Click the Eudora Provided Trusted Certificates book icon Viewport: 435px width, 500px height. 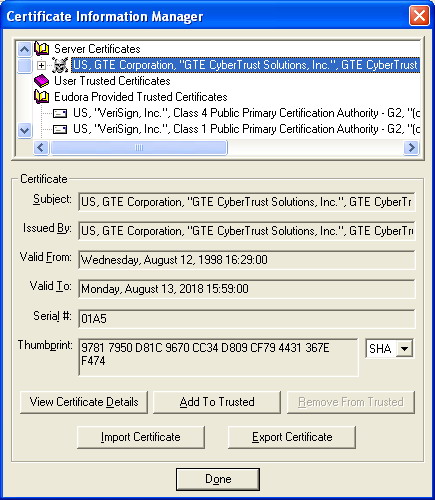click(42, 97)
